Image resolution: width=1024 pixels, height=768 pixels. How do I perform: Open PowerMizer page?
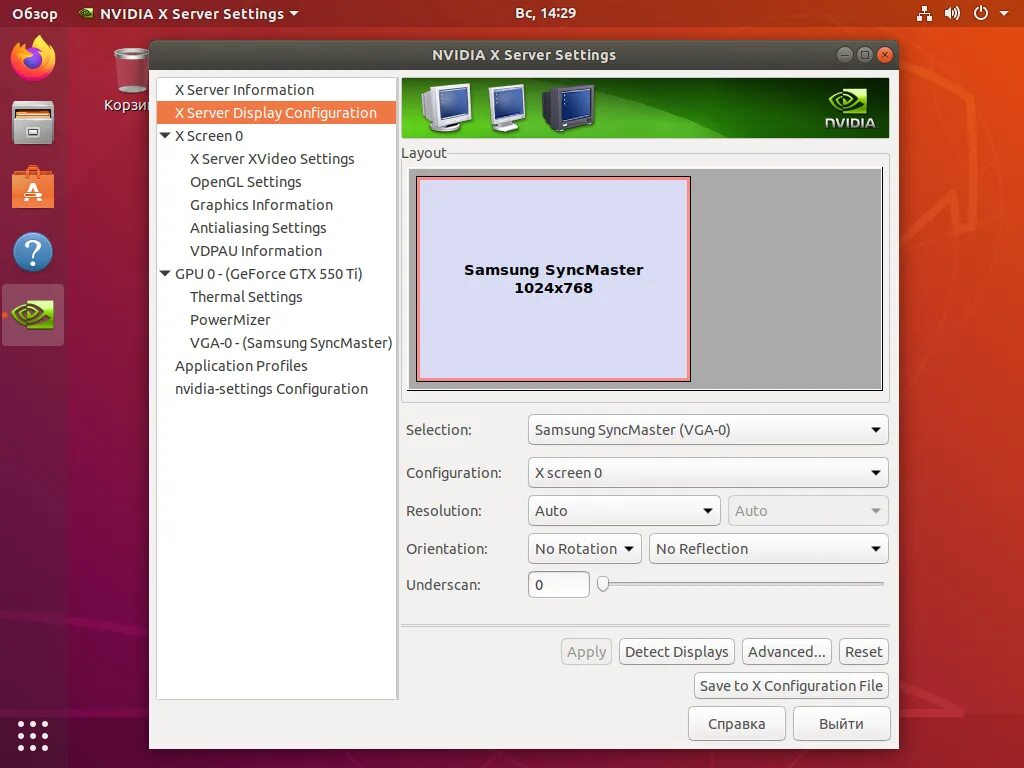pos(230,320)
